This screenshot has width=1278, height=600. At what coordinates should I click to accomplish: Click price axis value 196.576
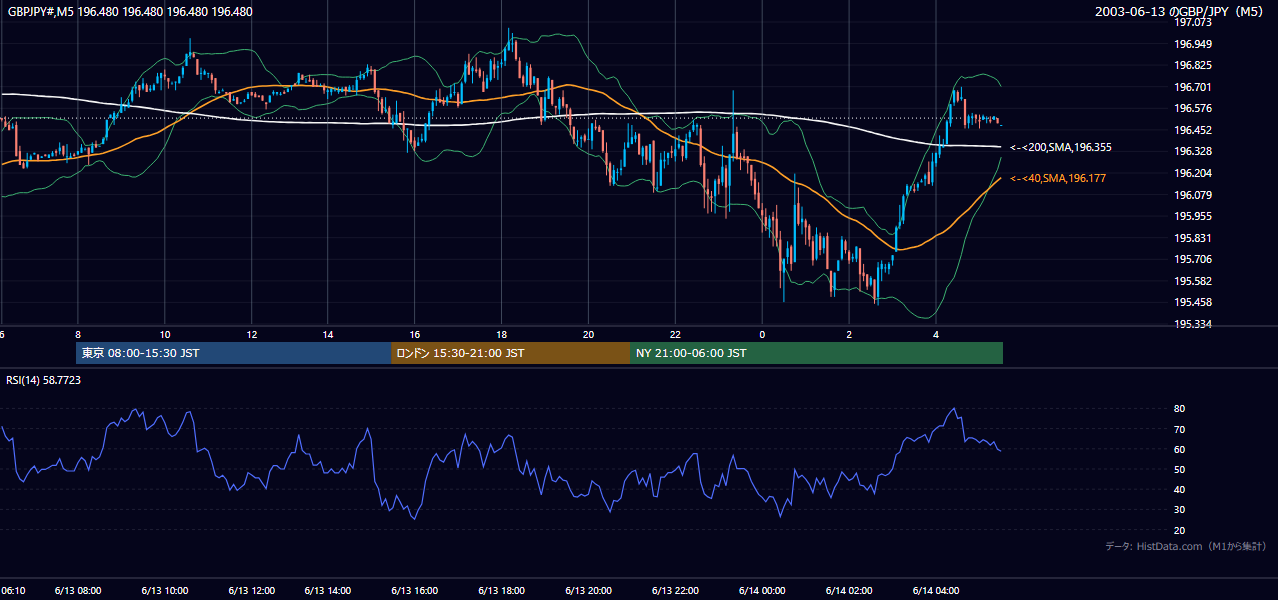[1195, 108]
